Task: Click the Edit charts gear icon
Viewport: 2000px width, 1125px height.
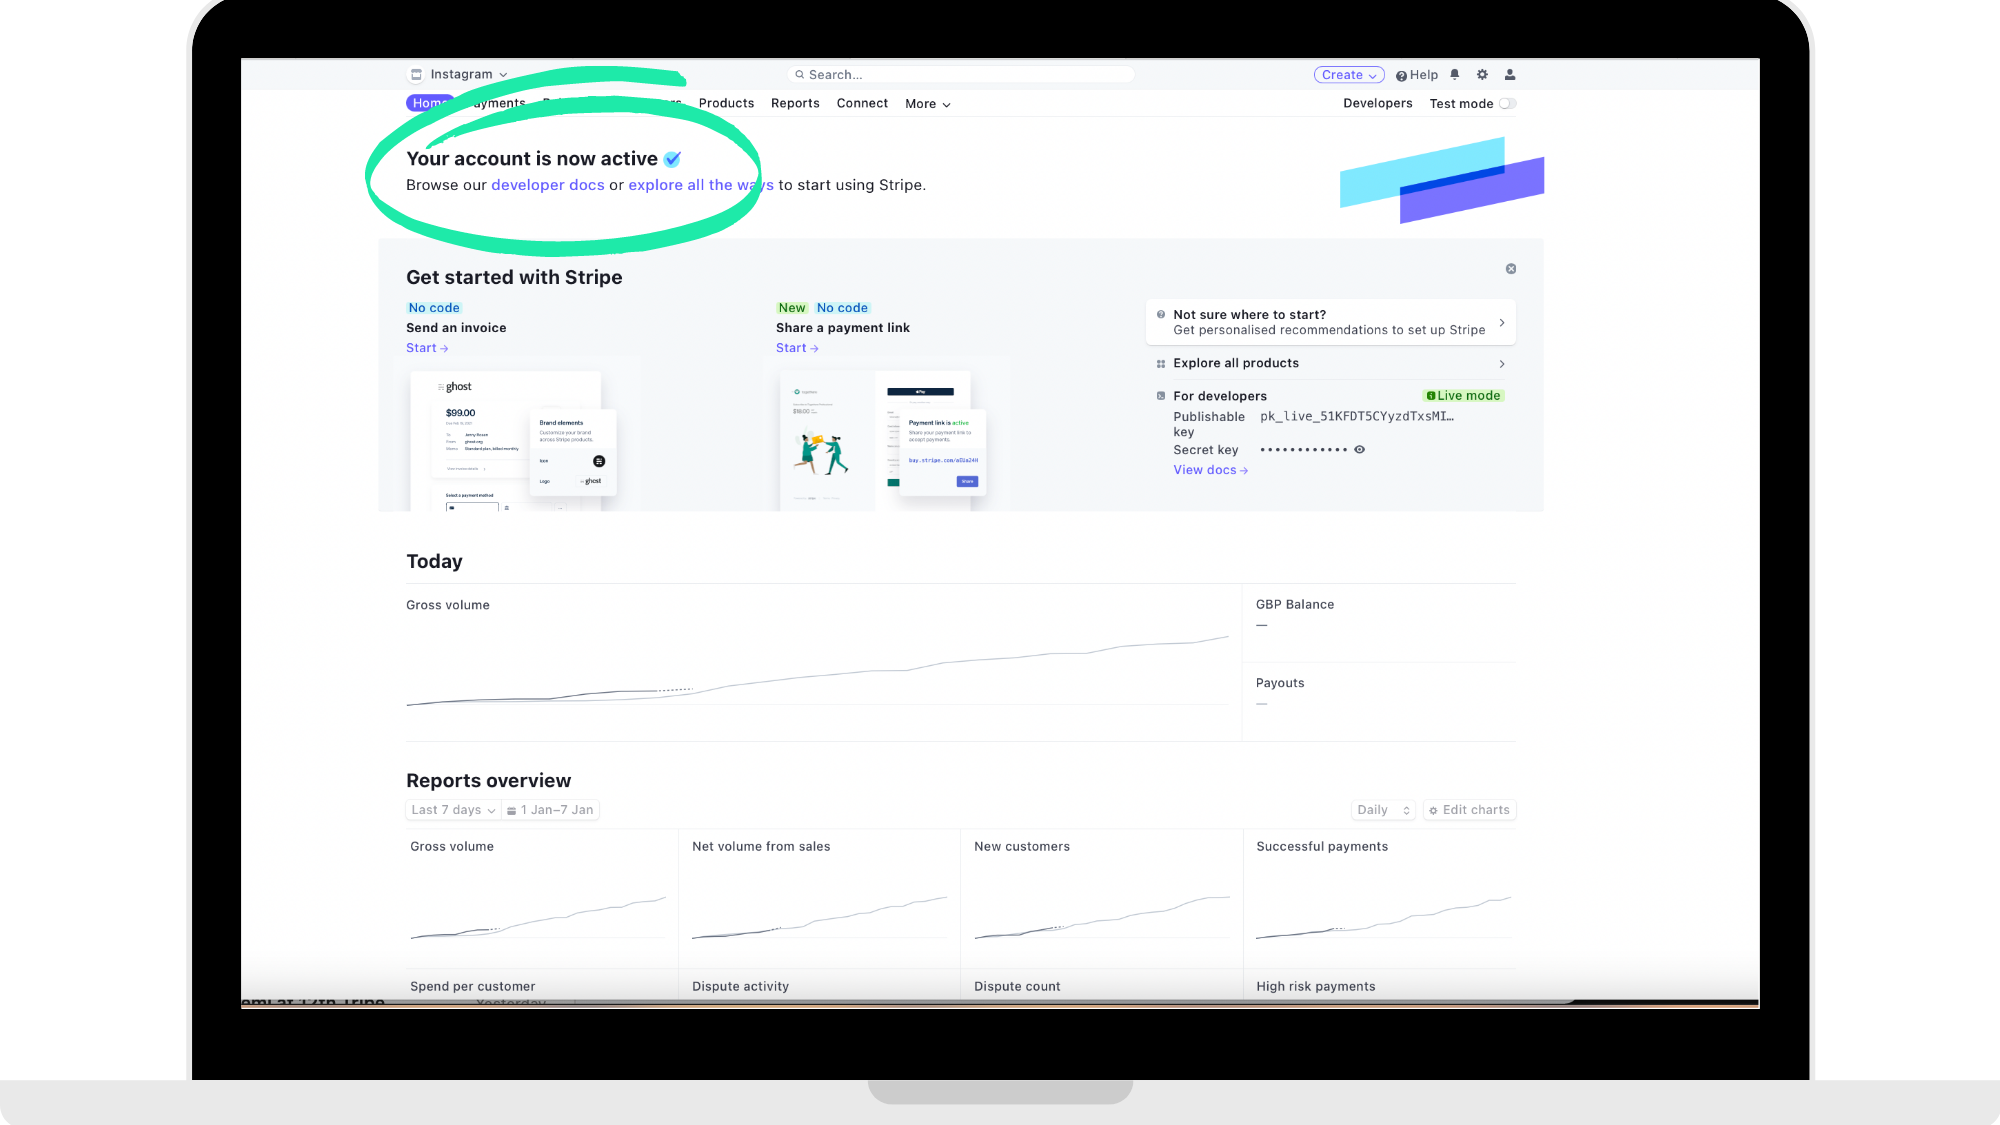Action: pyautogui.click(x=1433, y=810)
